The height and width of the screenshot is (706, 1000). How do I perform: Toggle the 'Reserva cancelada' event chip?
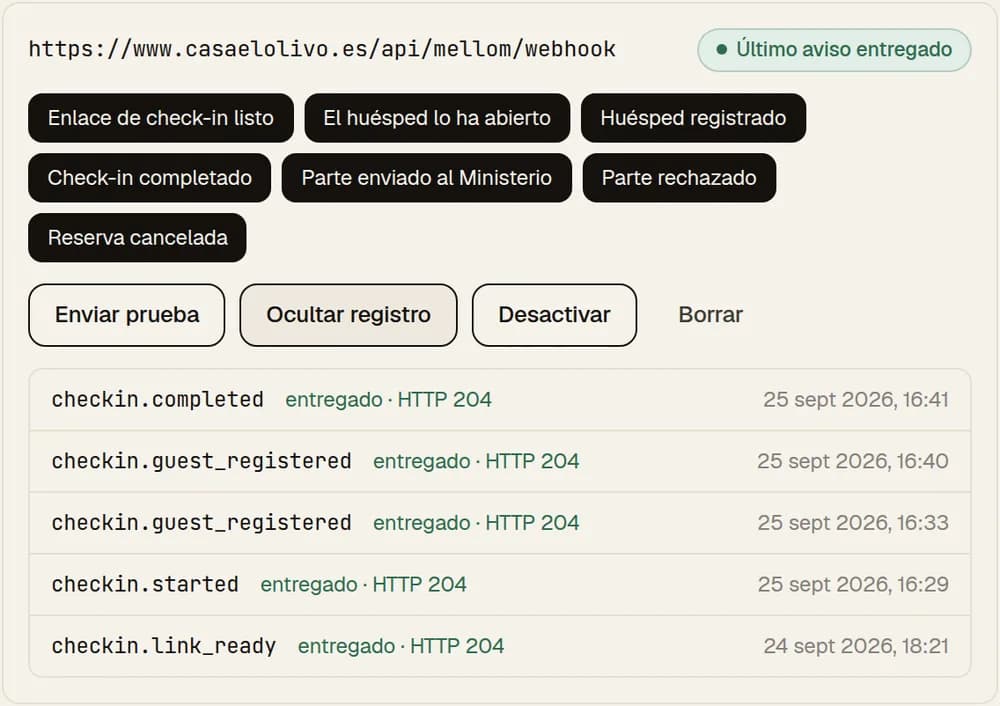click(137, 238)
